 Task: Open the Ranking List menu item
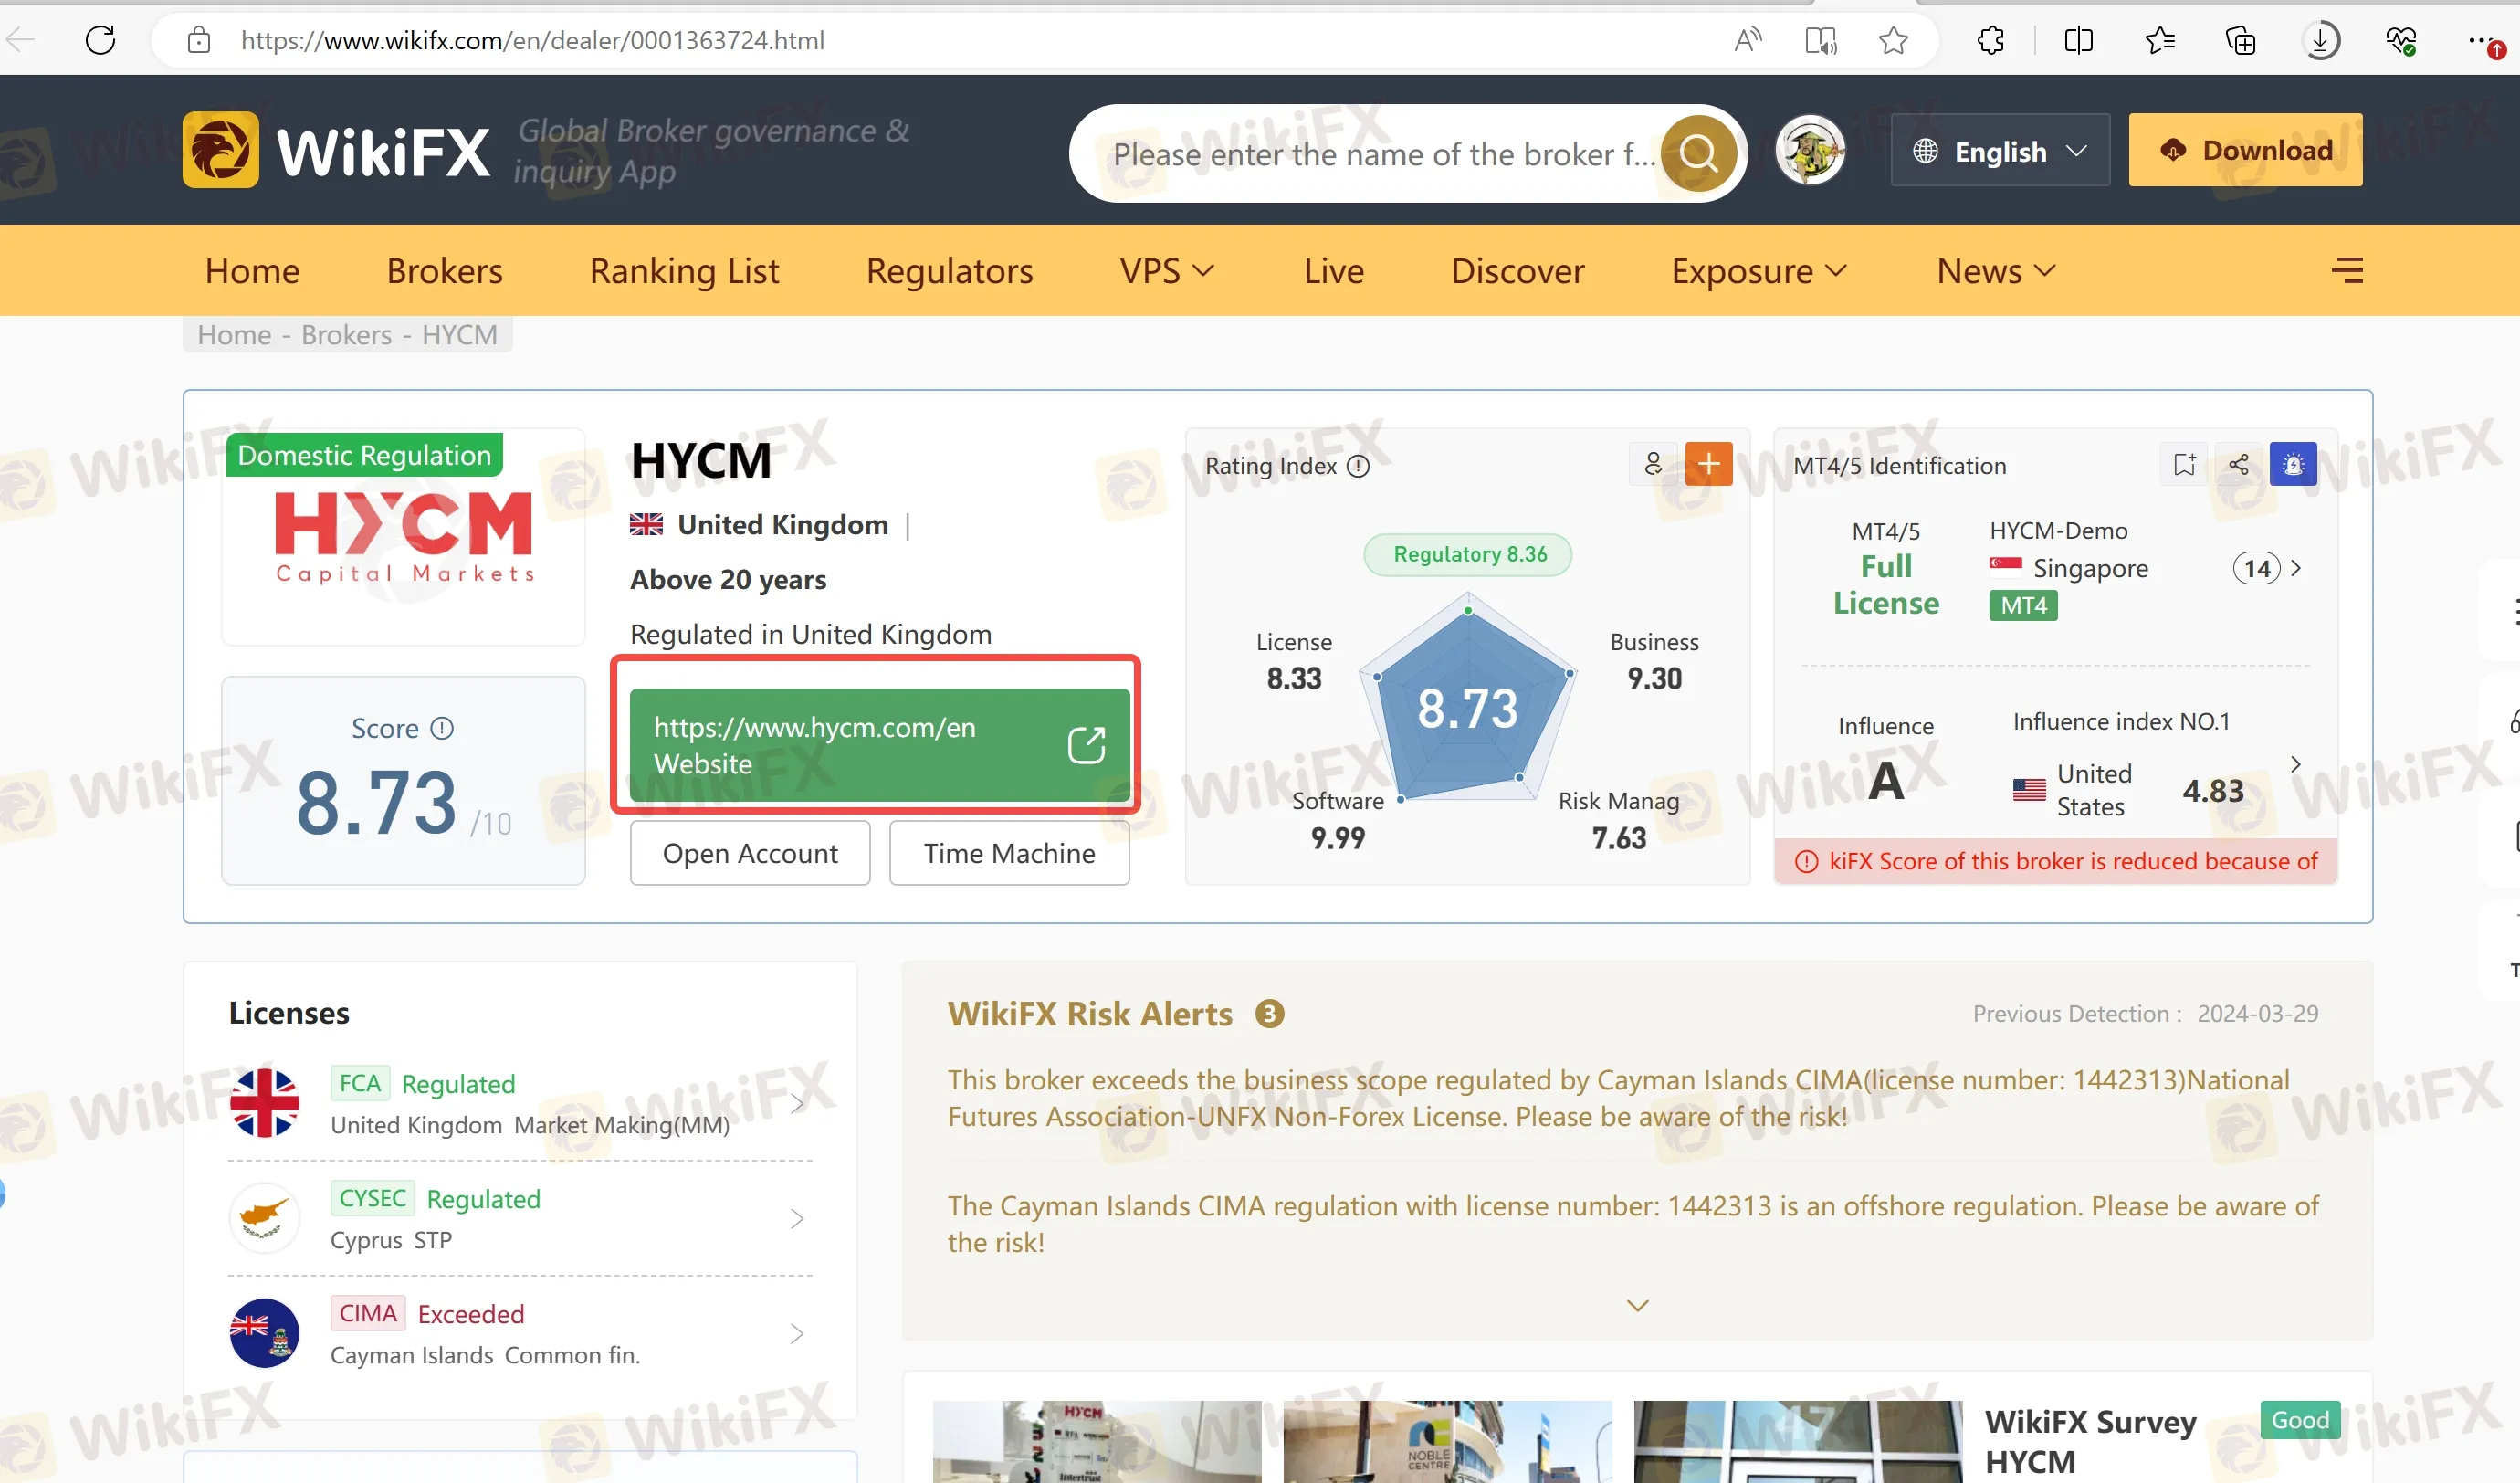(x=684, y=271)
